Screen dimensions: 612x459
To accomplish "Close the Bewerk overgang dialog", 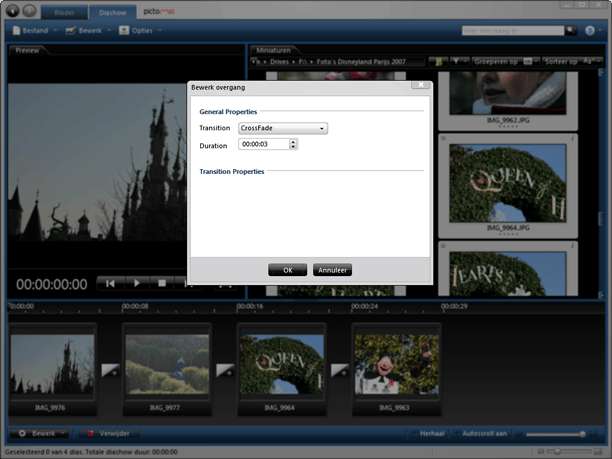I will coord(421,85).
